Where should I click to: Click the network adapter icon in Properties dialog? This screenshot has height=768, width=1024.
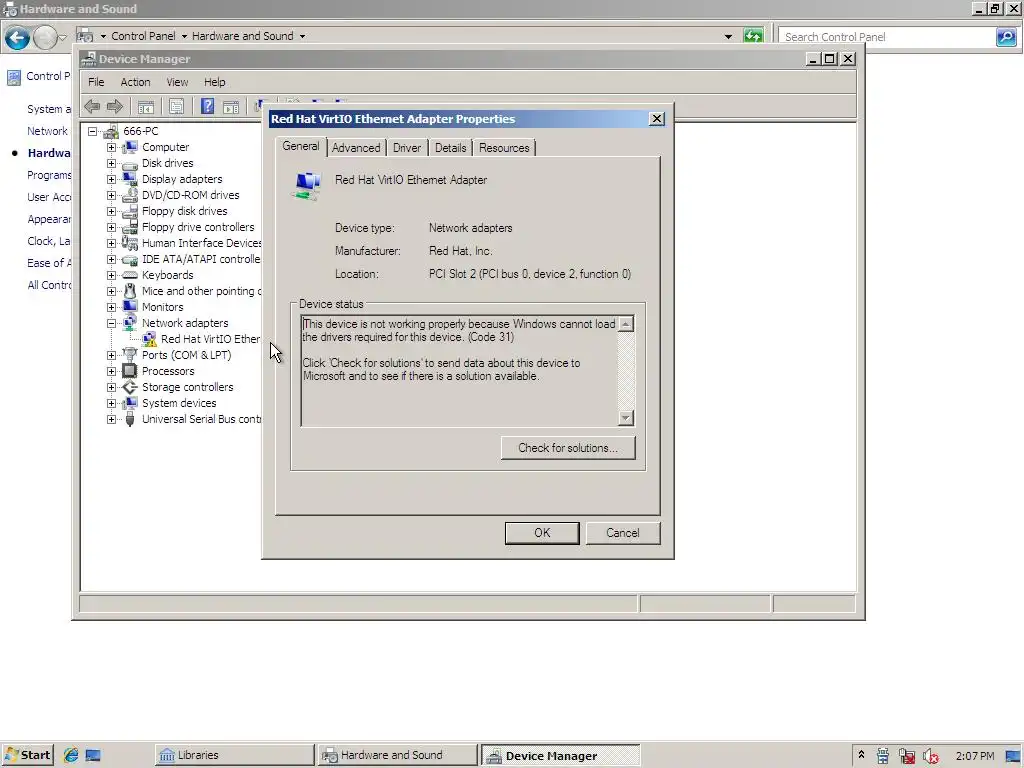pyautogui.click(x=307, y=185)
